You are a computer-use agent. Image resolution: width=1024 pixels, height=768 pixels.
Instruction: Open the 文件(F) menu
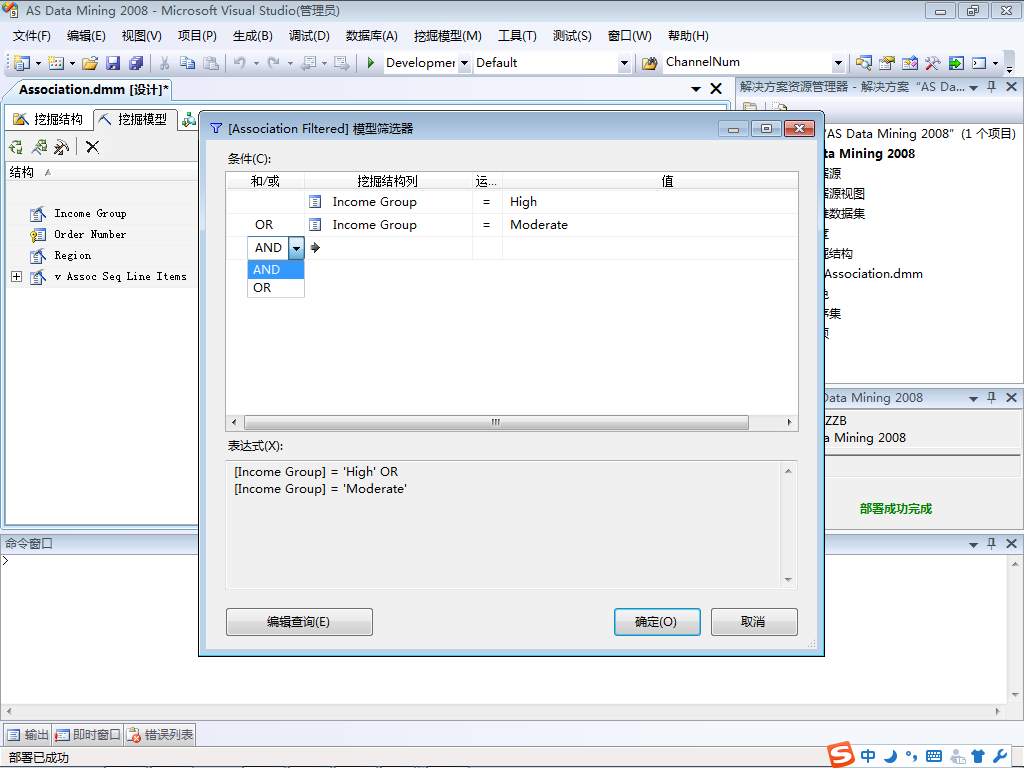point(31,36)
